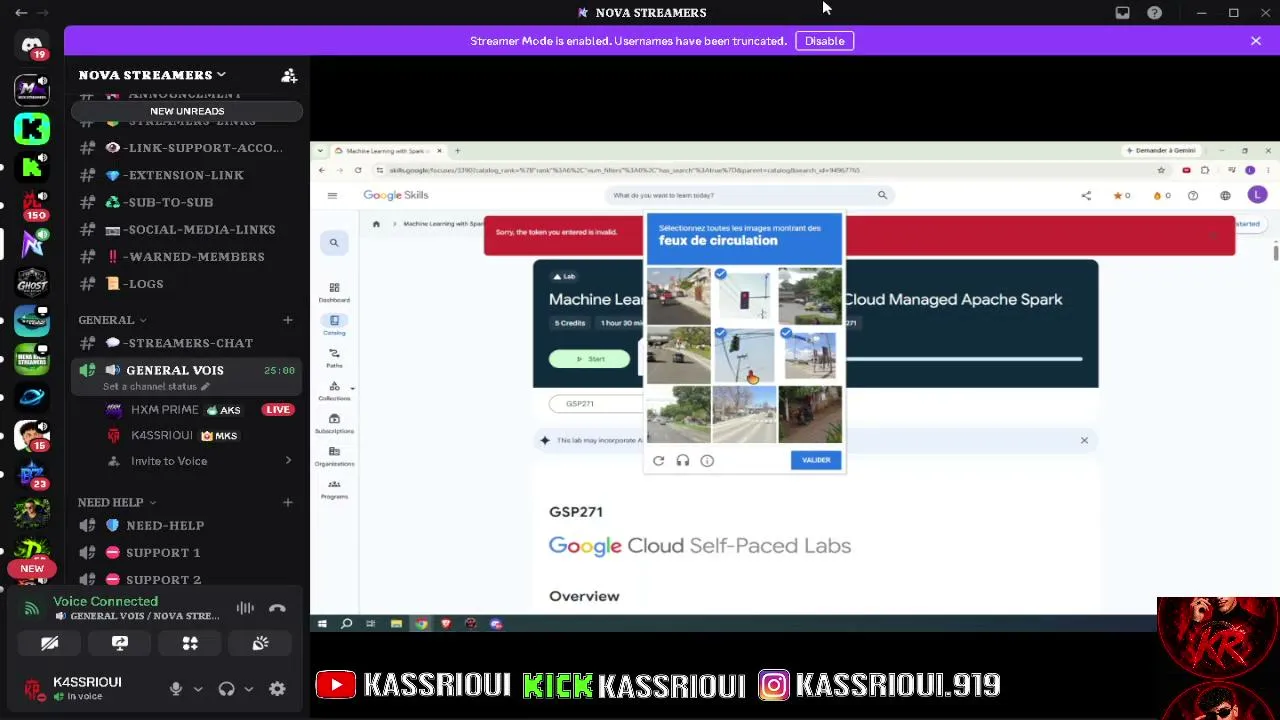
Task: Click the Google Skills search field
Action: [750, 195]
